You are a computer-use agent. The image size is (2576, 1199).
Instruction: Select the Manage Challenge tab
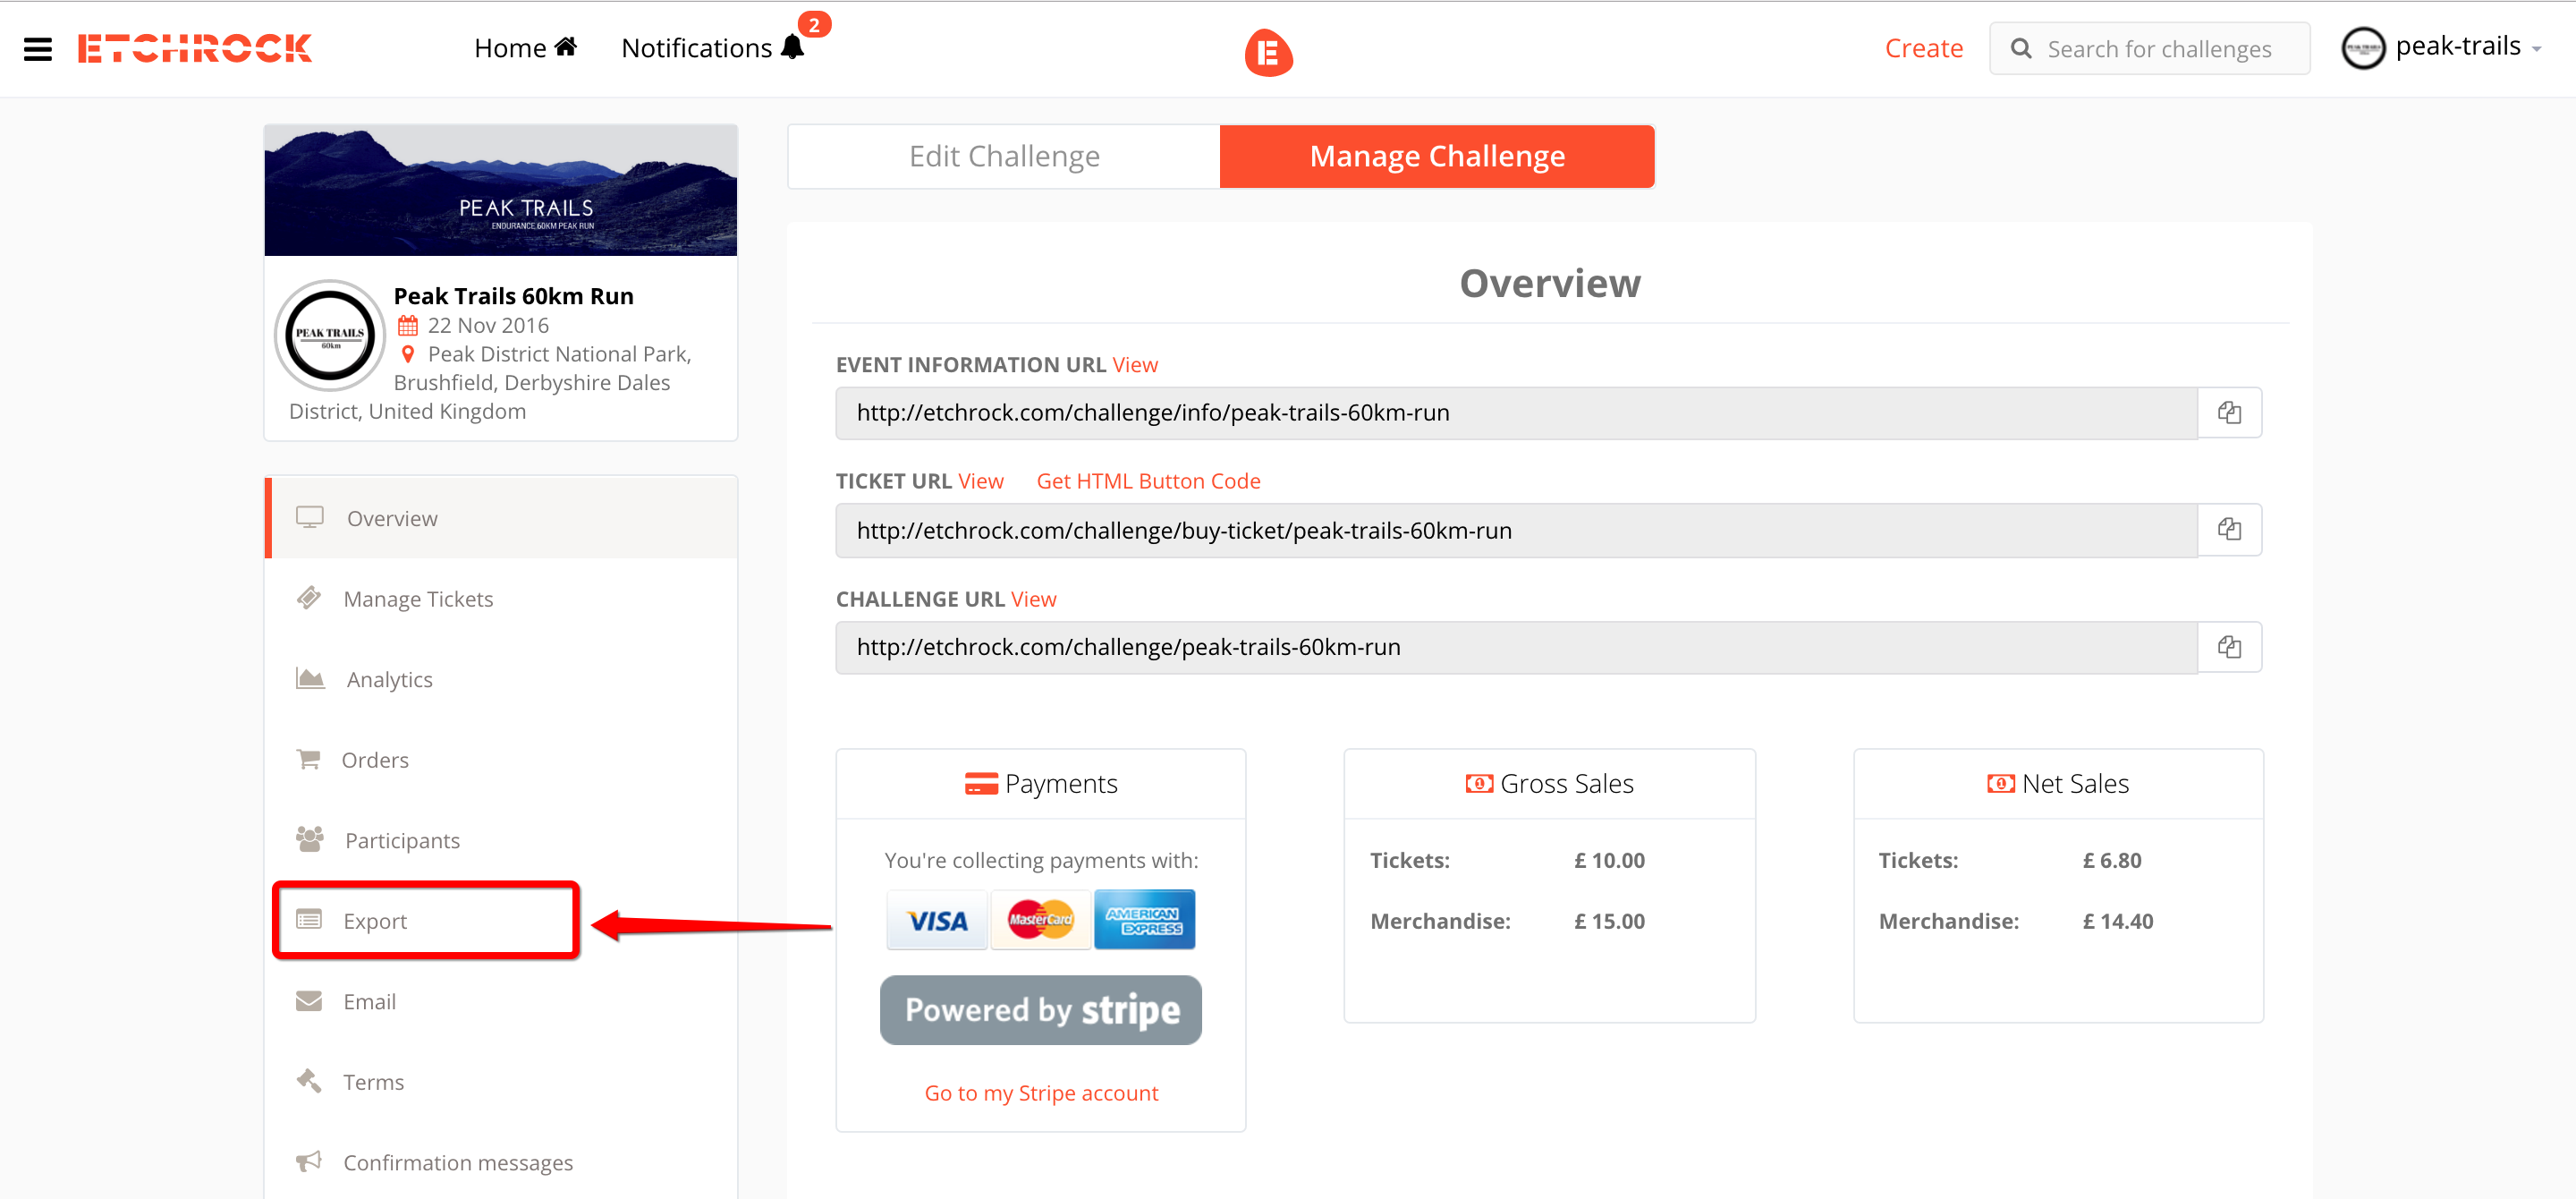[x=1436, y=156]
